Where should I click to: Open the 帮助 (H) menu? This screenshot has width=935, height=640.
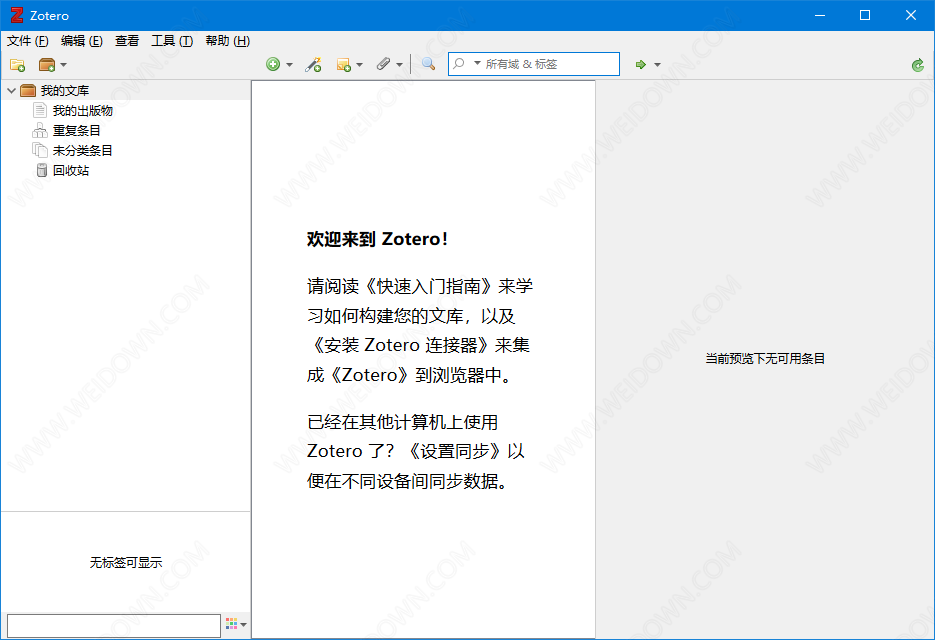point(227,41)
